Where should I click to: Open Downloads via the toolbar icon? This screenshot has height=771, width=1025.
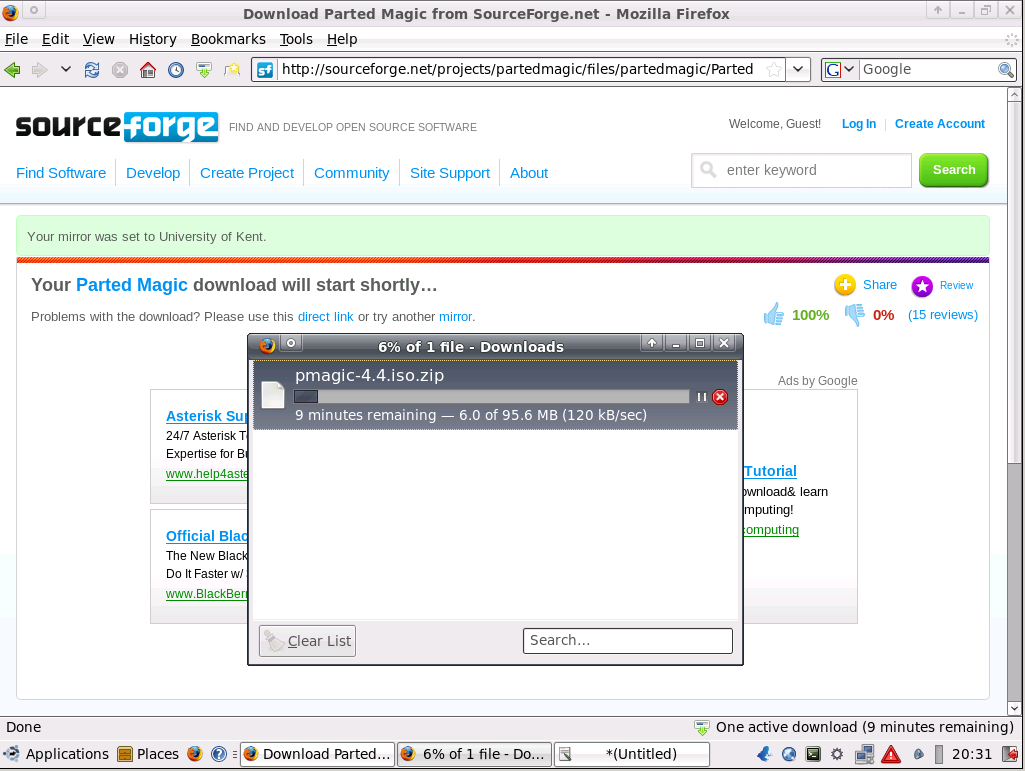[x=204, y=69]
